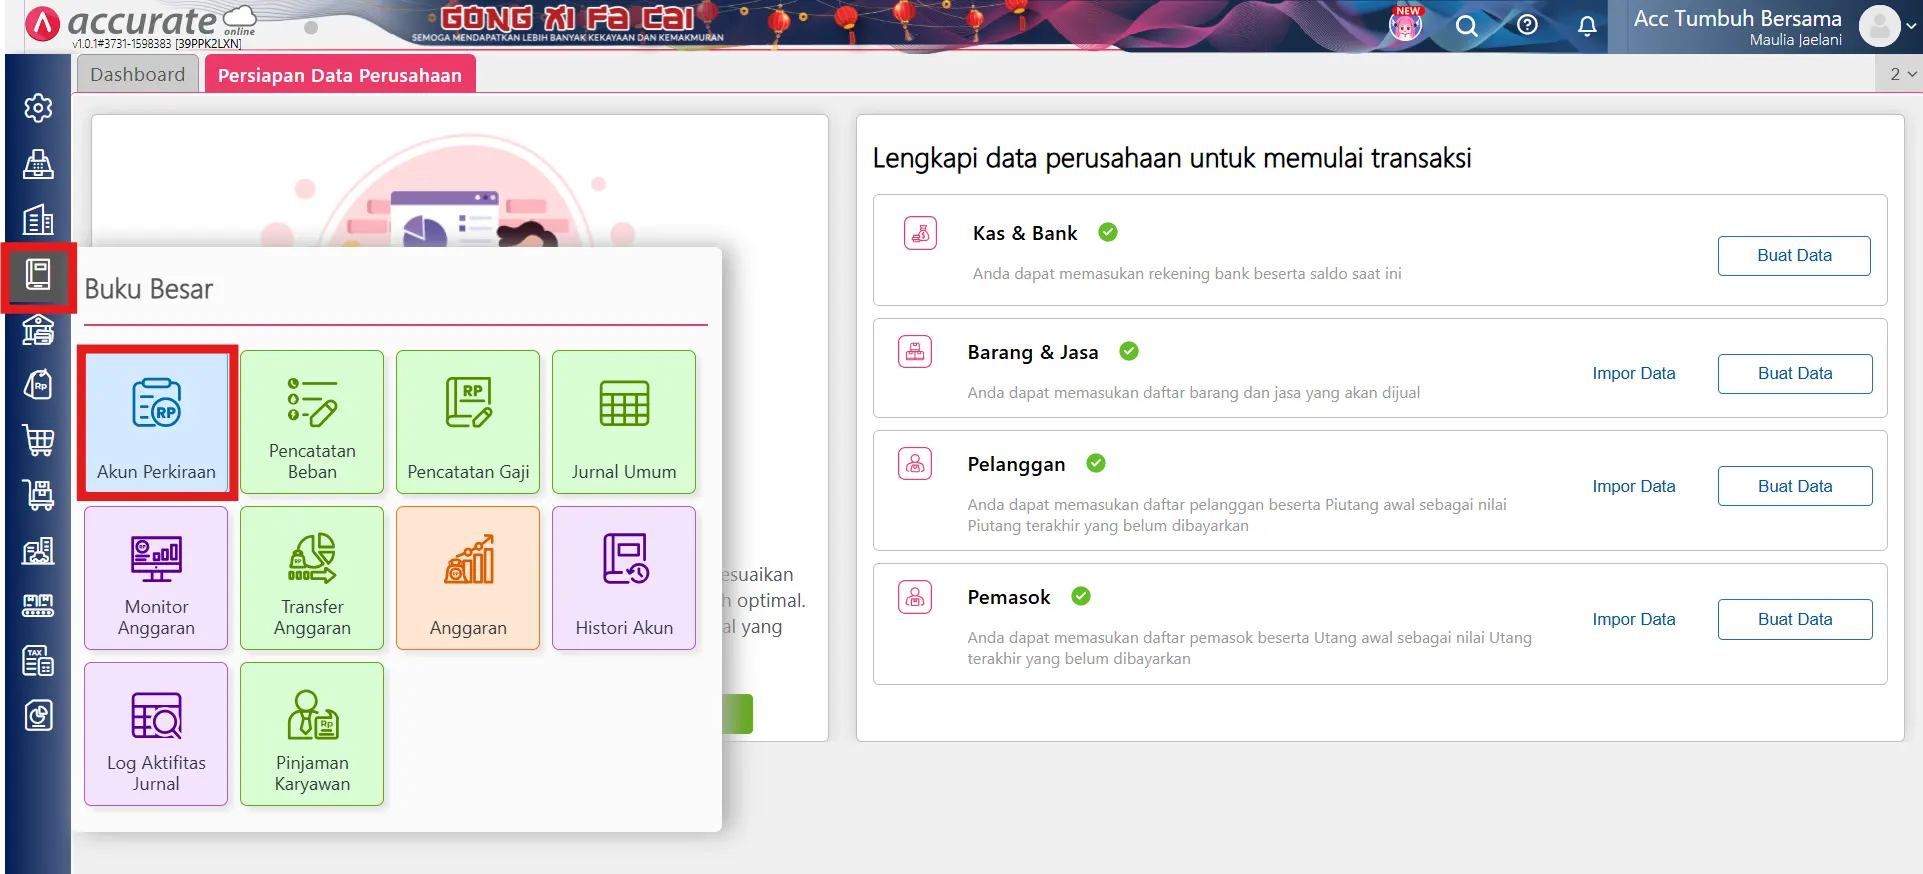
Task: Select the Persiapan Data Perusahaan tab
Action: coord(340,75)
